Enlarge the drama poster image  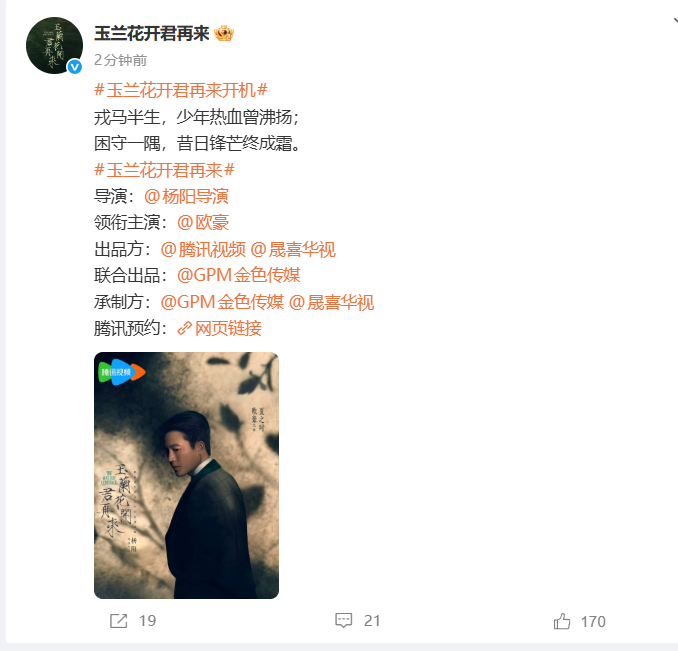(x=186, y=475)
